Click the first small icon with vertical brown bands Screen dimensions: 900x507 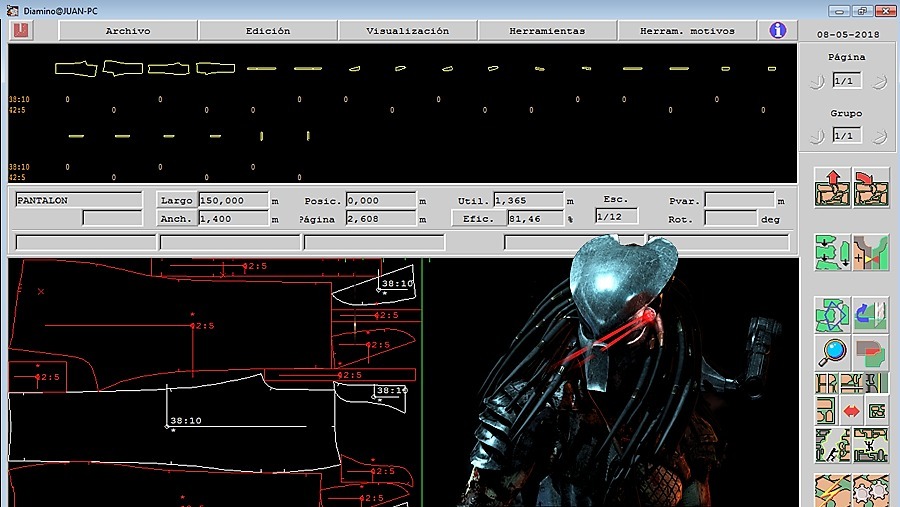[827, 383]
